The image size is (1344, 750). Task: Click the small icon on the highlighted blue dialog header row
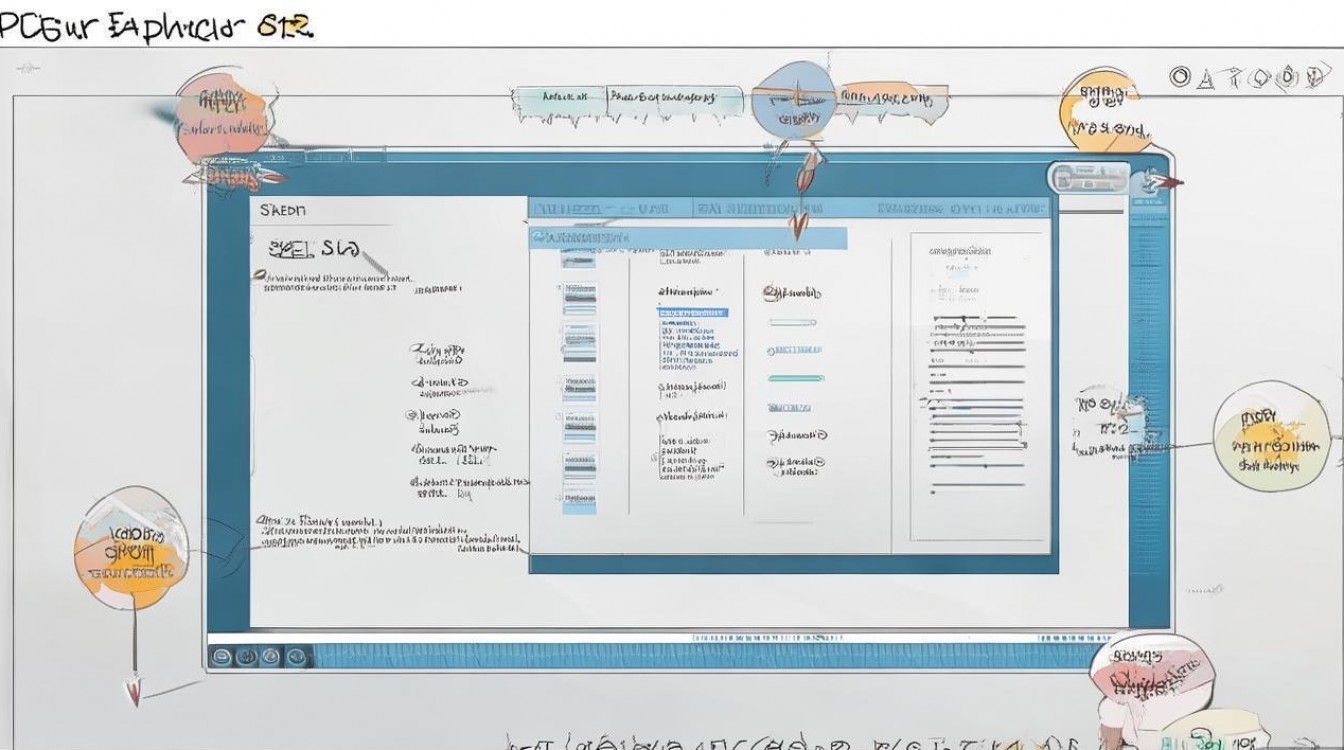541,238
